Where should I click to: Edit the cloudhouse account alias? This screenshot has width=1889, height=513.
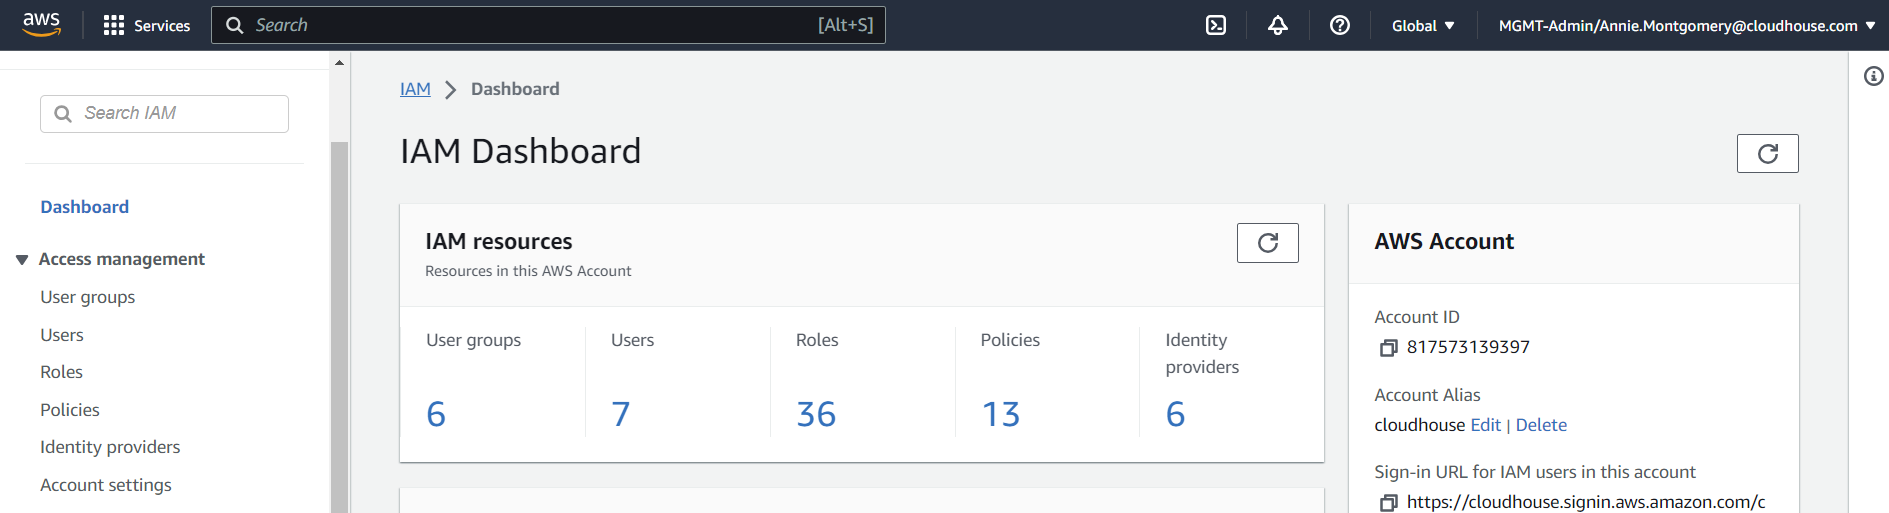tap(1485, 425)
